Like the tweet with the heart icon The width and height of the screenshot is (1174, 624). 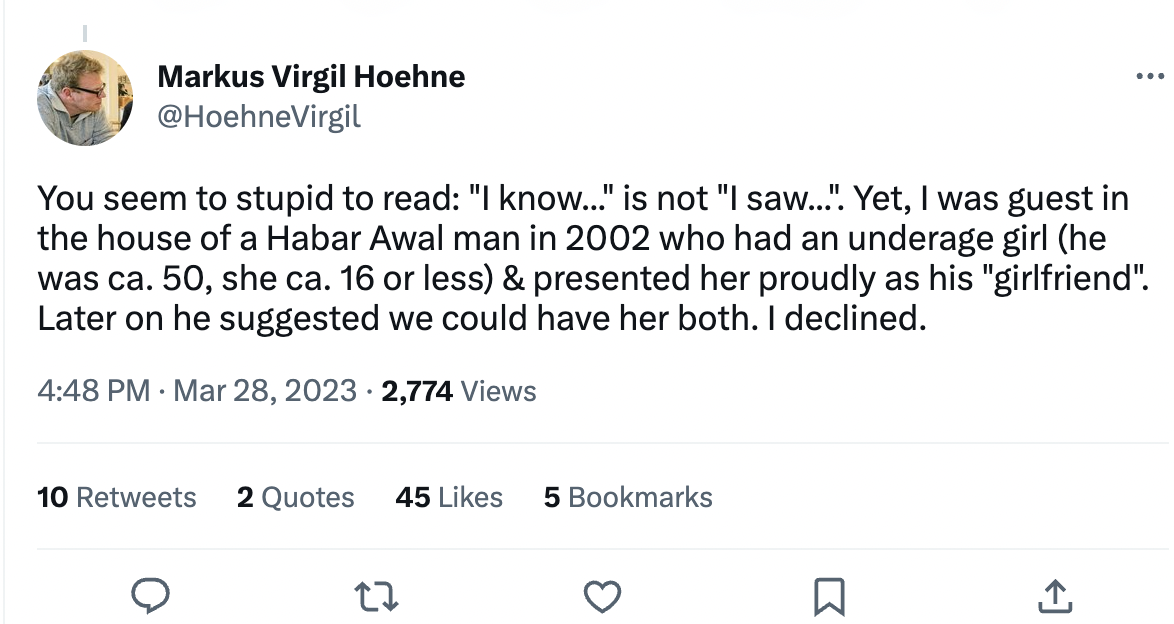point(601,597)
